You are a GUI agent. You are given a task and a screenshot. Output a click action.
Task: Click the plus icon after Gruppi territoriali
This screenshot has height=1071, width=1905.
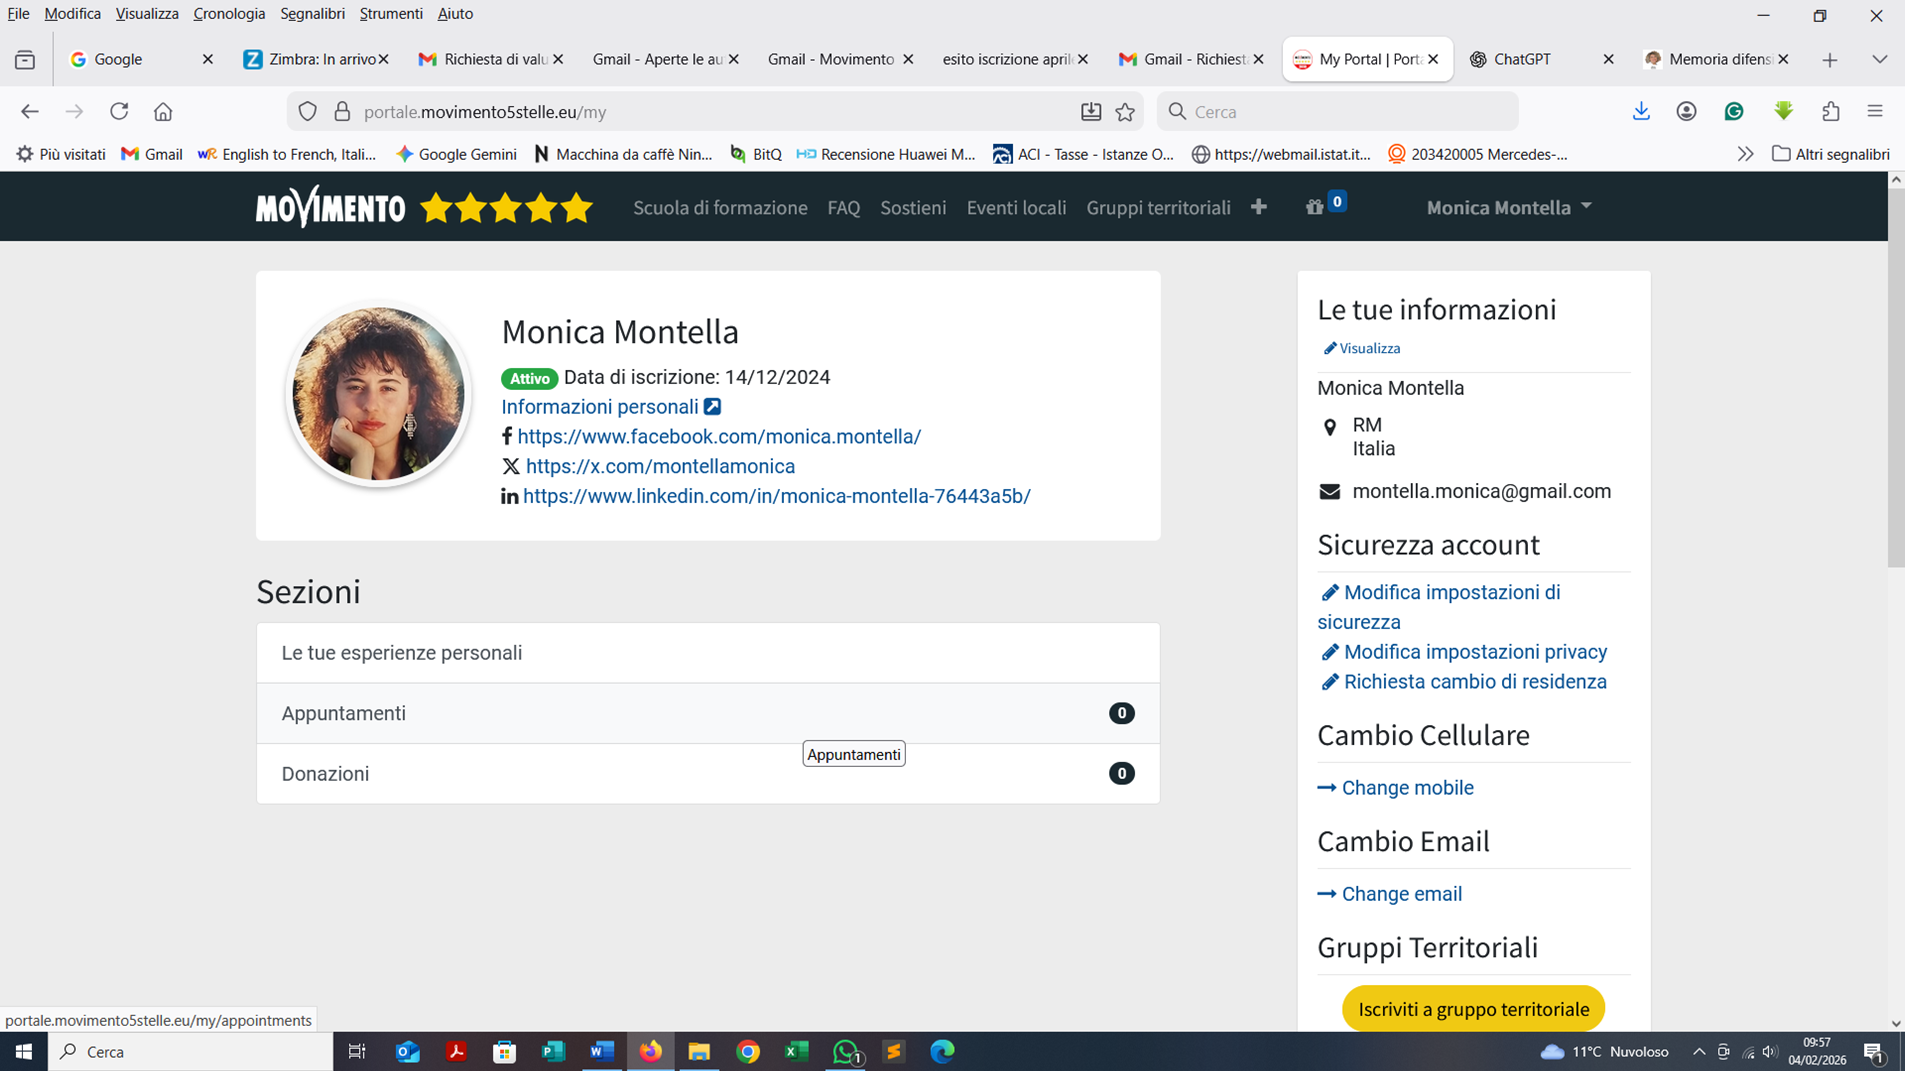coord(1258,207)
